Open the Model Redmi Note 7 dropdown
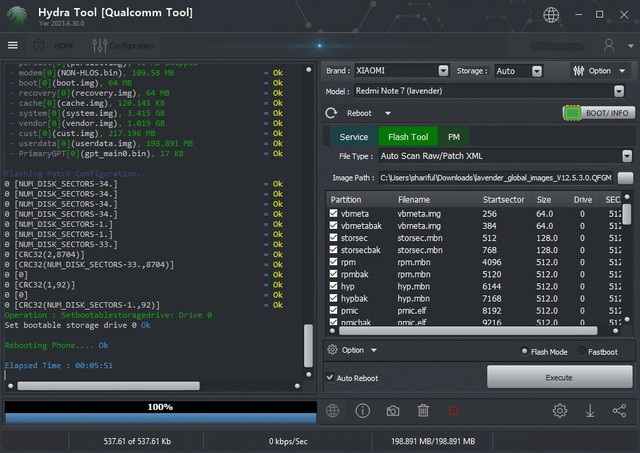The image size is (640, 453). pos(619,91)
